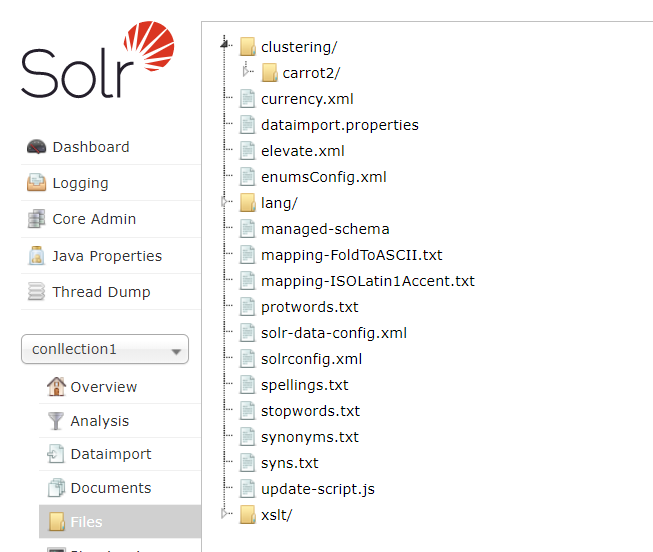Click the Logging icon in sidebar
Image resolution: width=653 pixels, height=552 pixels.
click(36, 183)
